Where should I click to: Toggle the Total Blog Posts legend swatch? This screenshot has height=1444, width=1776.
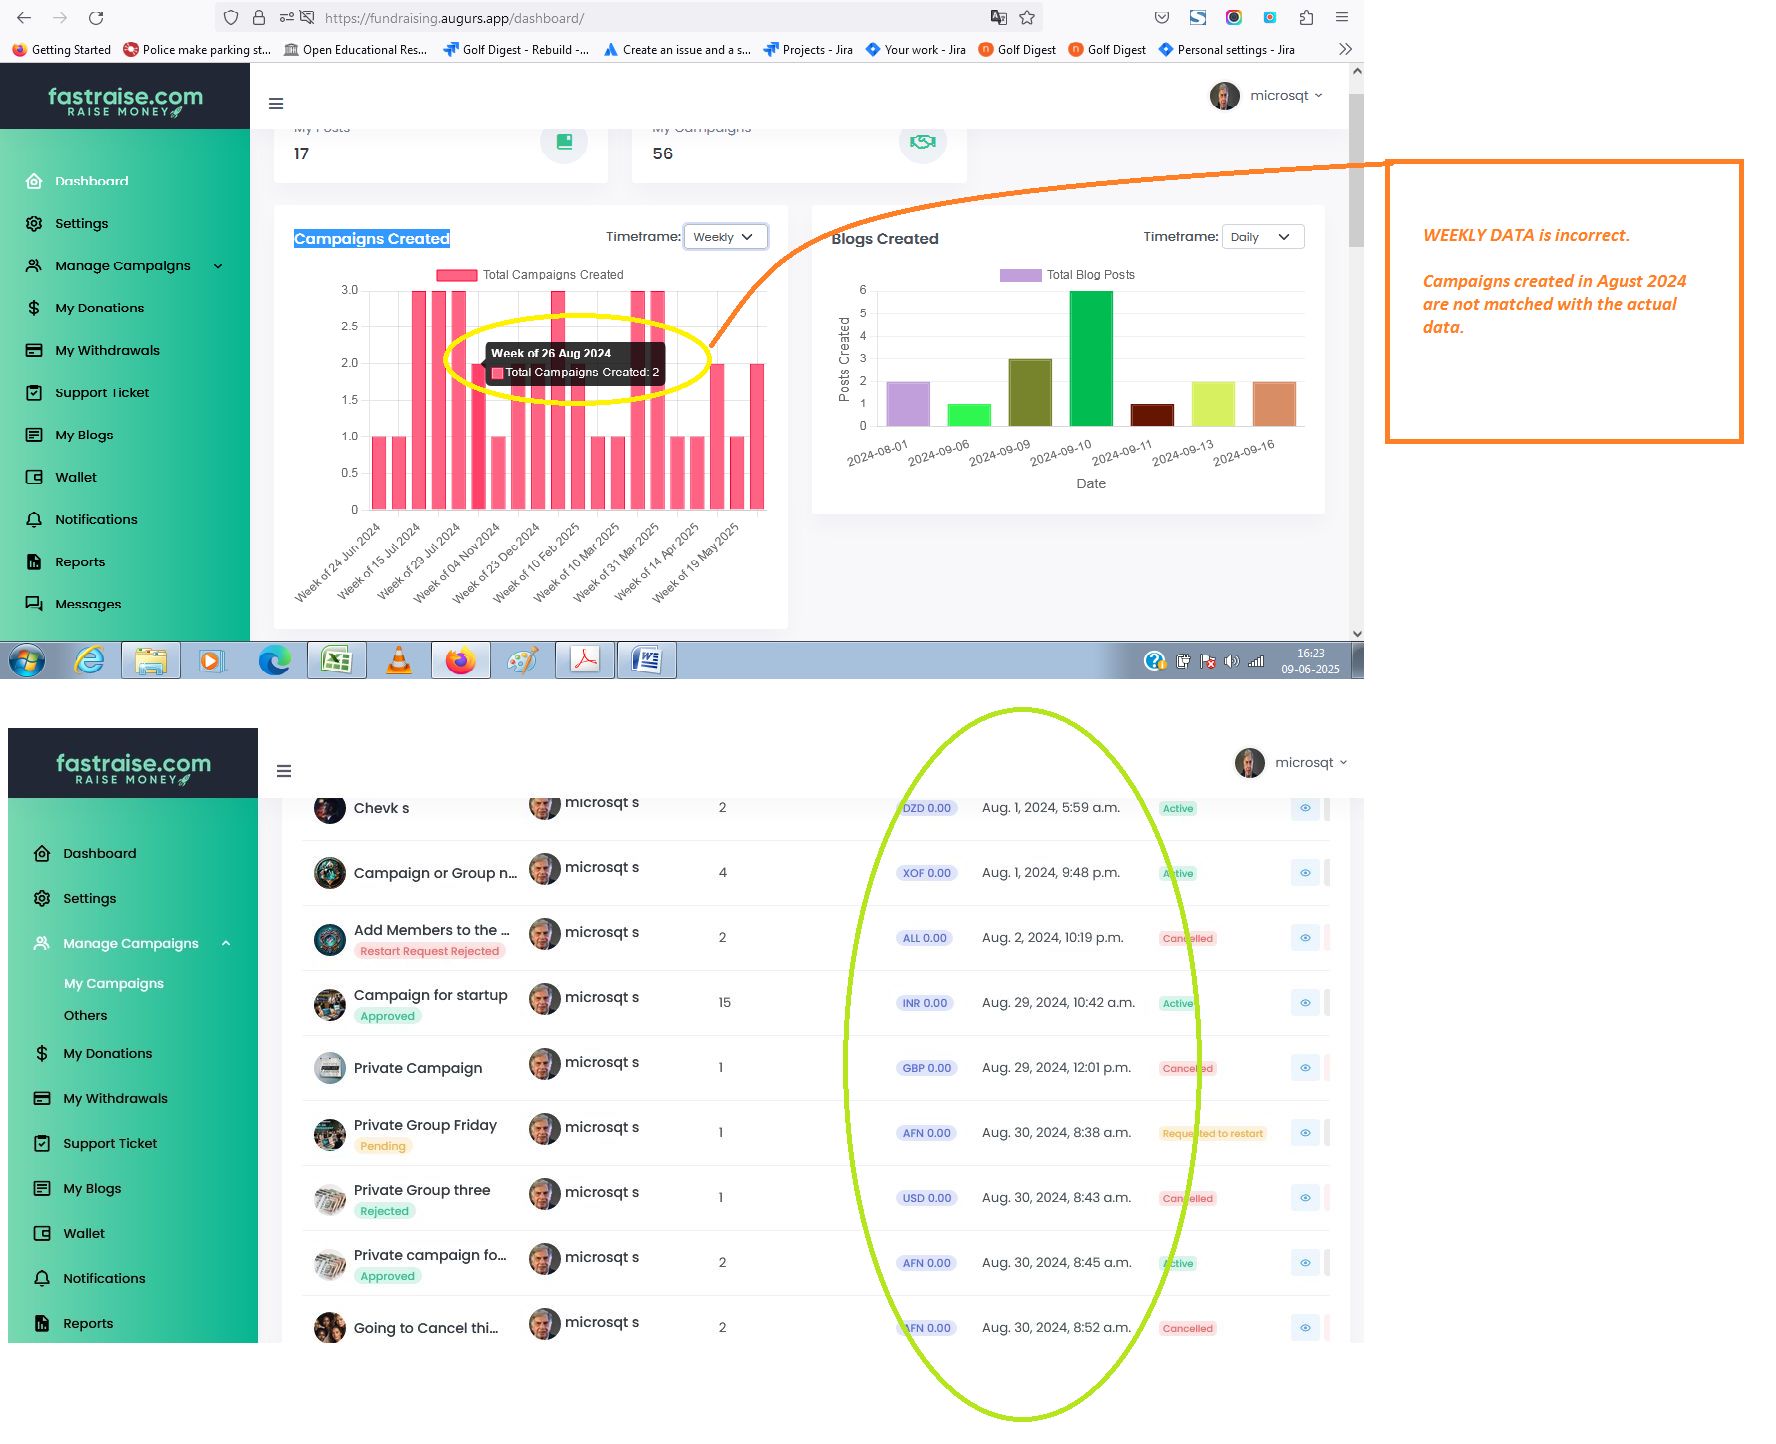point(1020,275)
